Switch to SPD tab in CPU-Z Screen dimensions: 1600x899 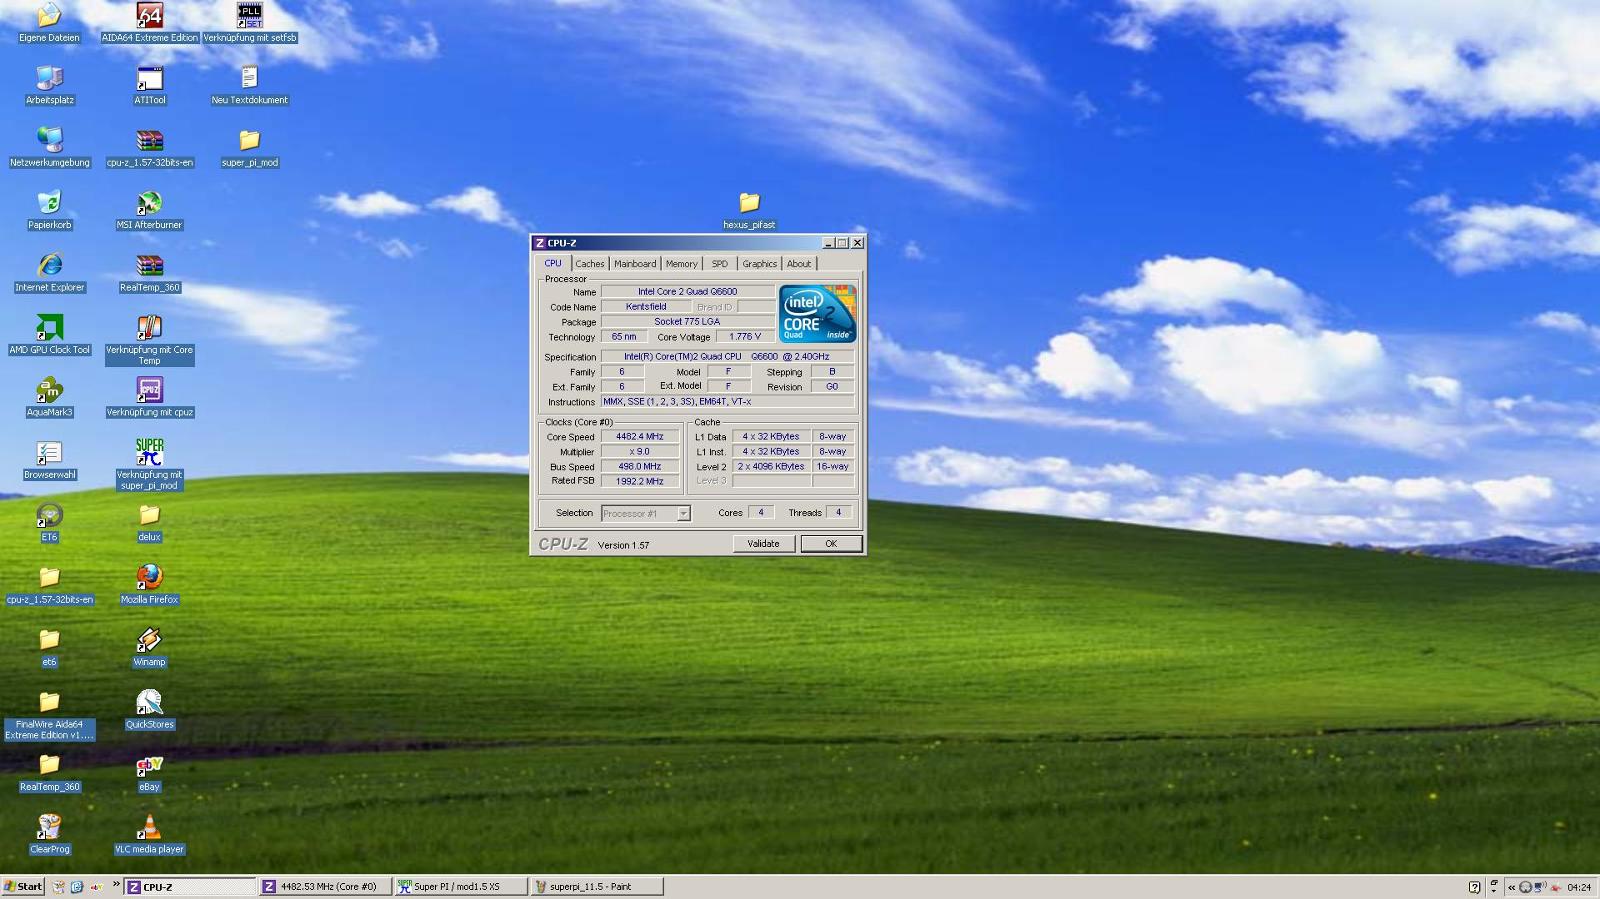tap(719, 264)
